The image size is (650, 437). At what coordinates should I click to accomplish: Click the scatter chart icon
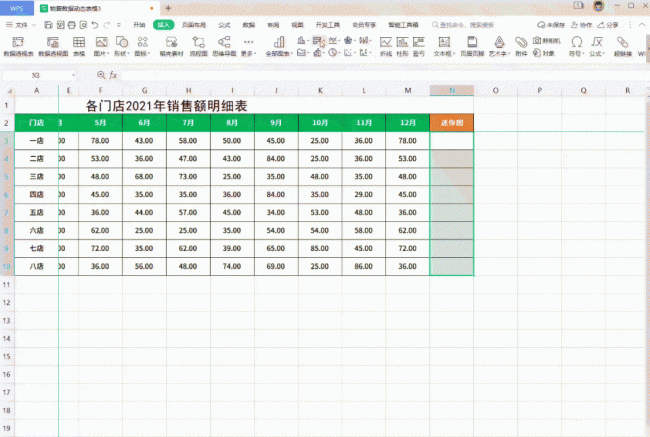pos(349,53)
